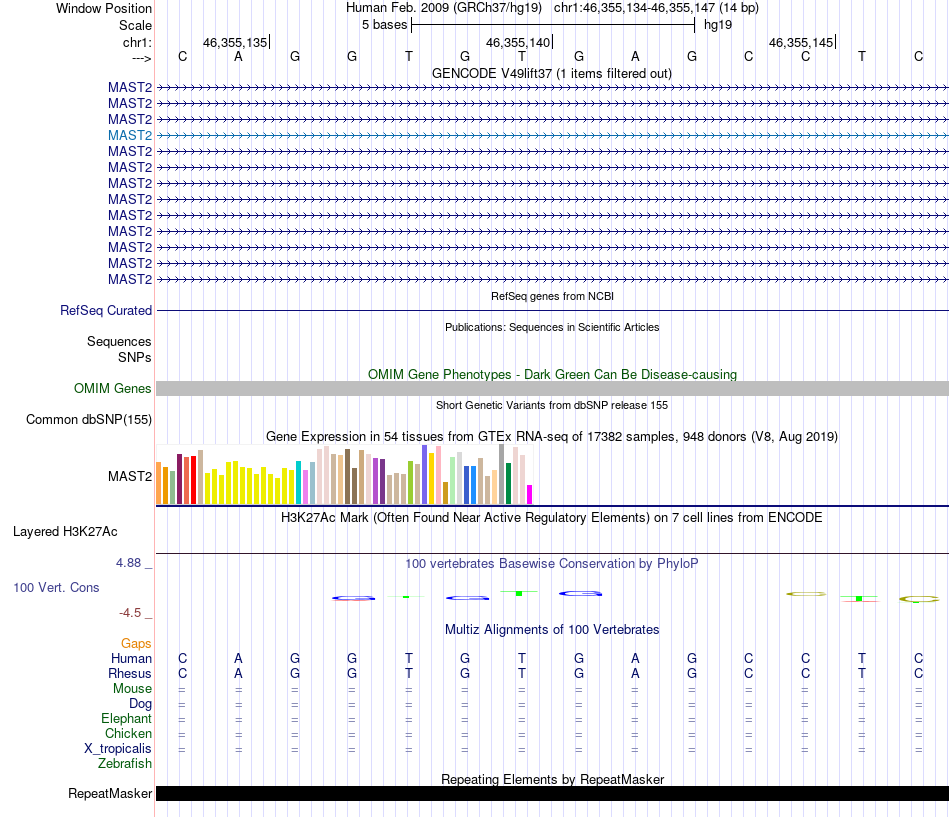Open the GENCODE V49lift37 track title
Viewport: 950px width, 817px height.
(x=552, y=73)
